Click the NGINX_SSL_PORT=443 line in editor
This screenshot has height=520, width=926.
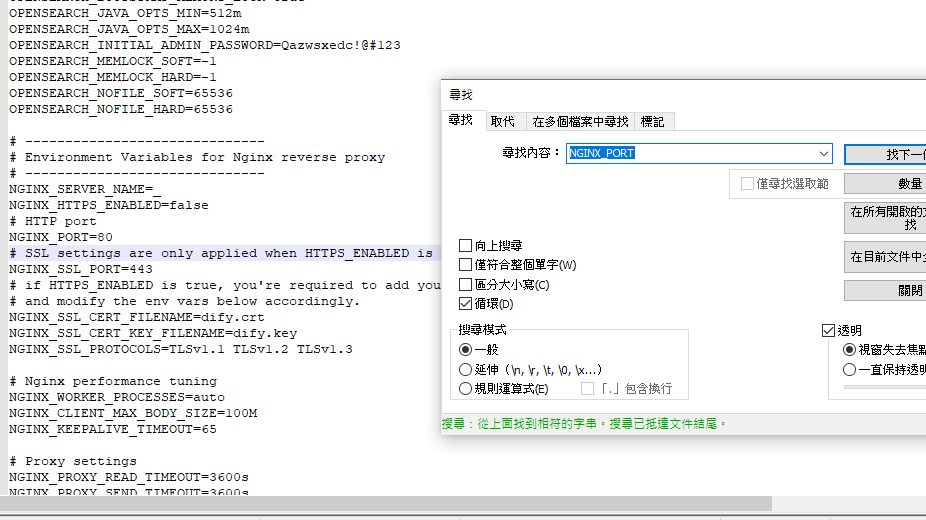pyautogui.click(x=81, y=269)
